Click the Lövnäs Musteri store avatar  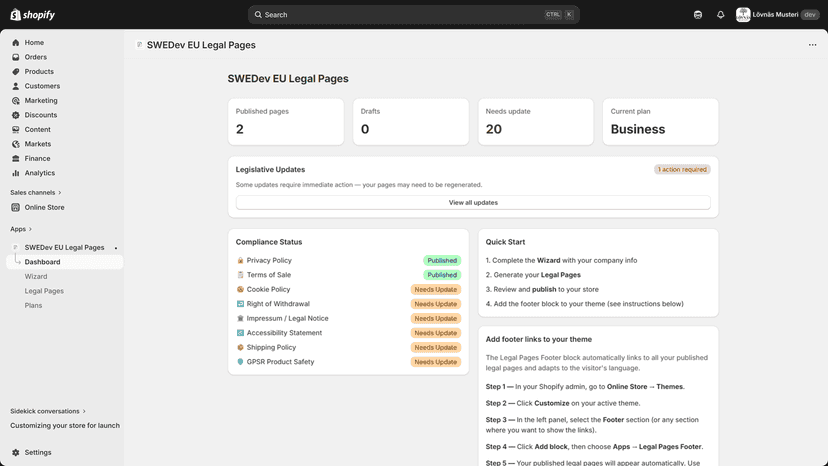click(x=743, y=15)
